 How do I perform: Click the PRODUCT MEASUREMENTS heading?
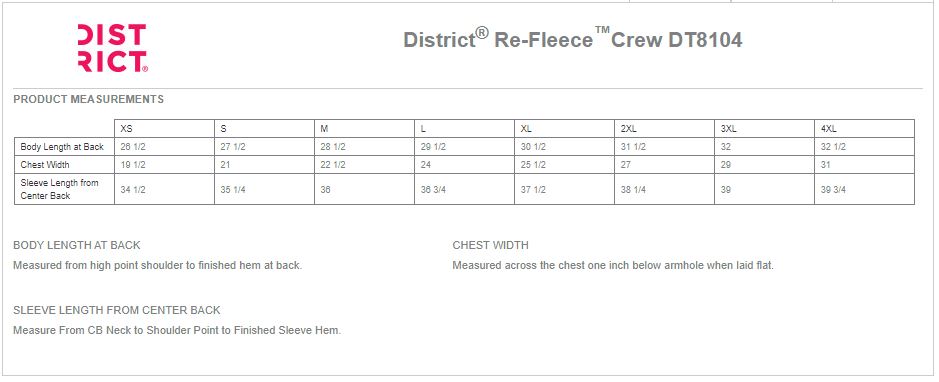89,99
